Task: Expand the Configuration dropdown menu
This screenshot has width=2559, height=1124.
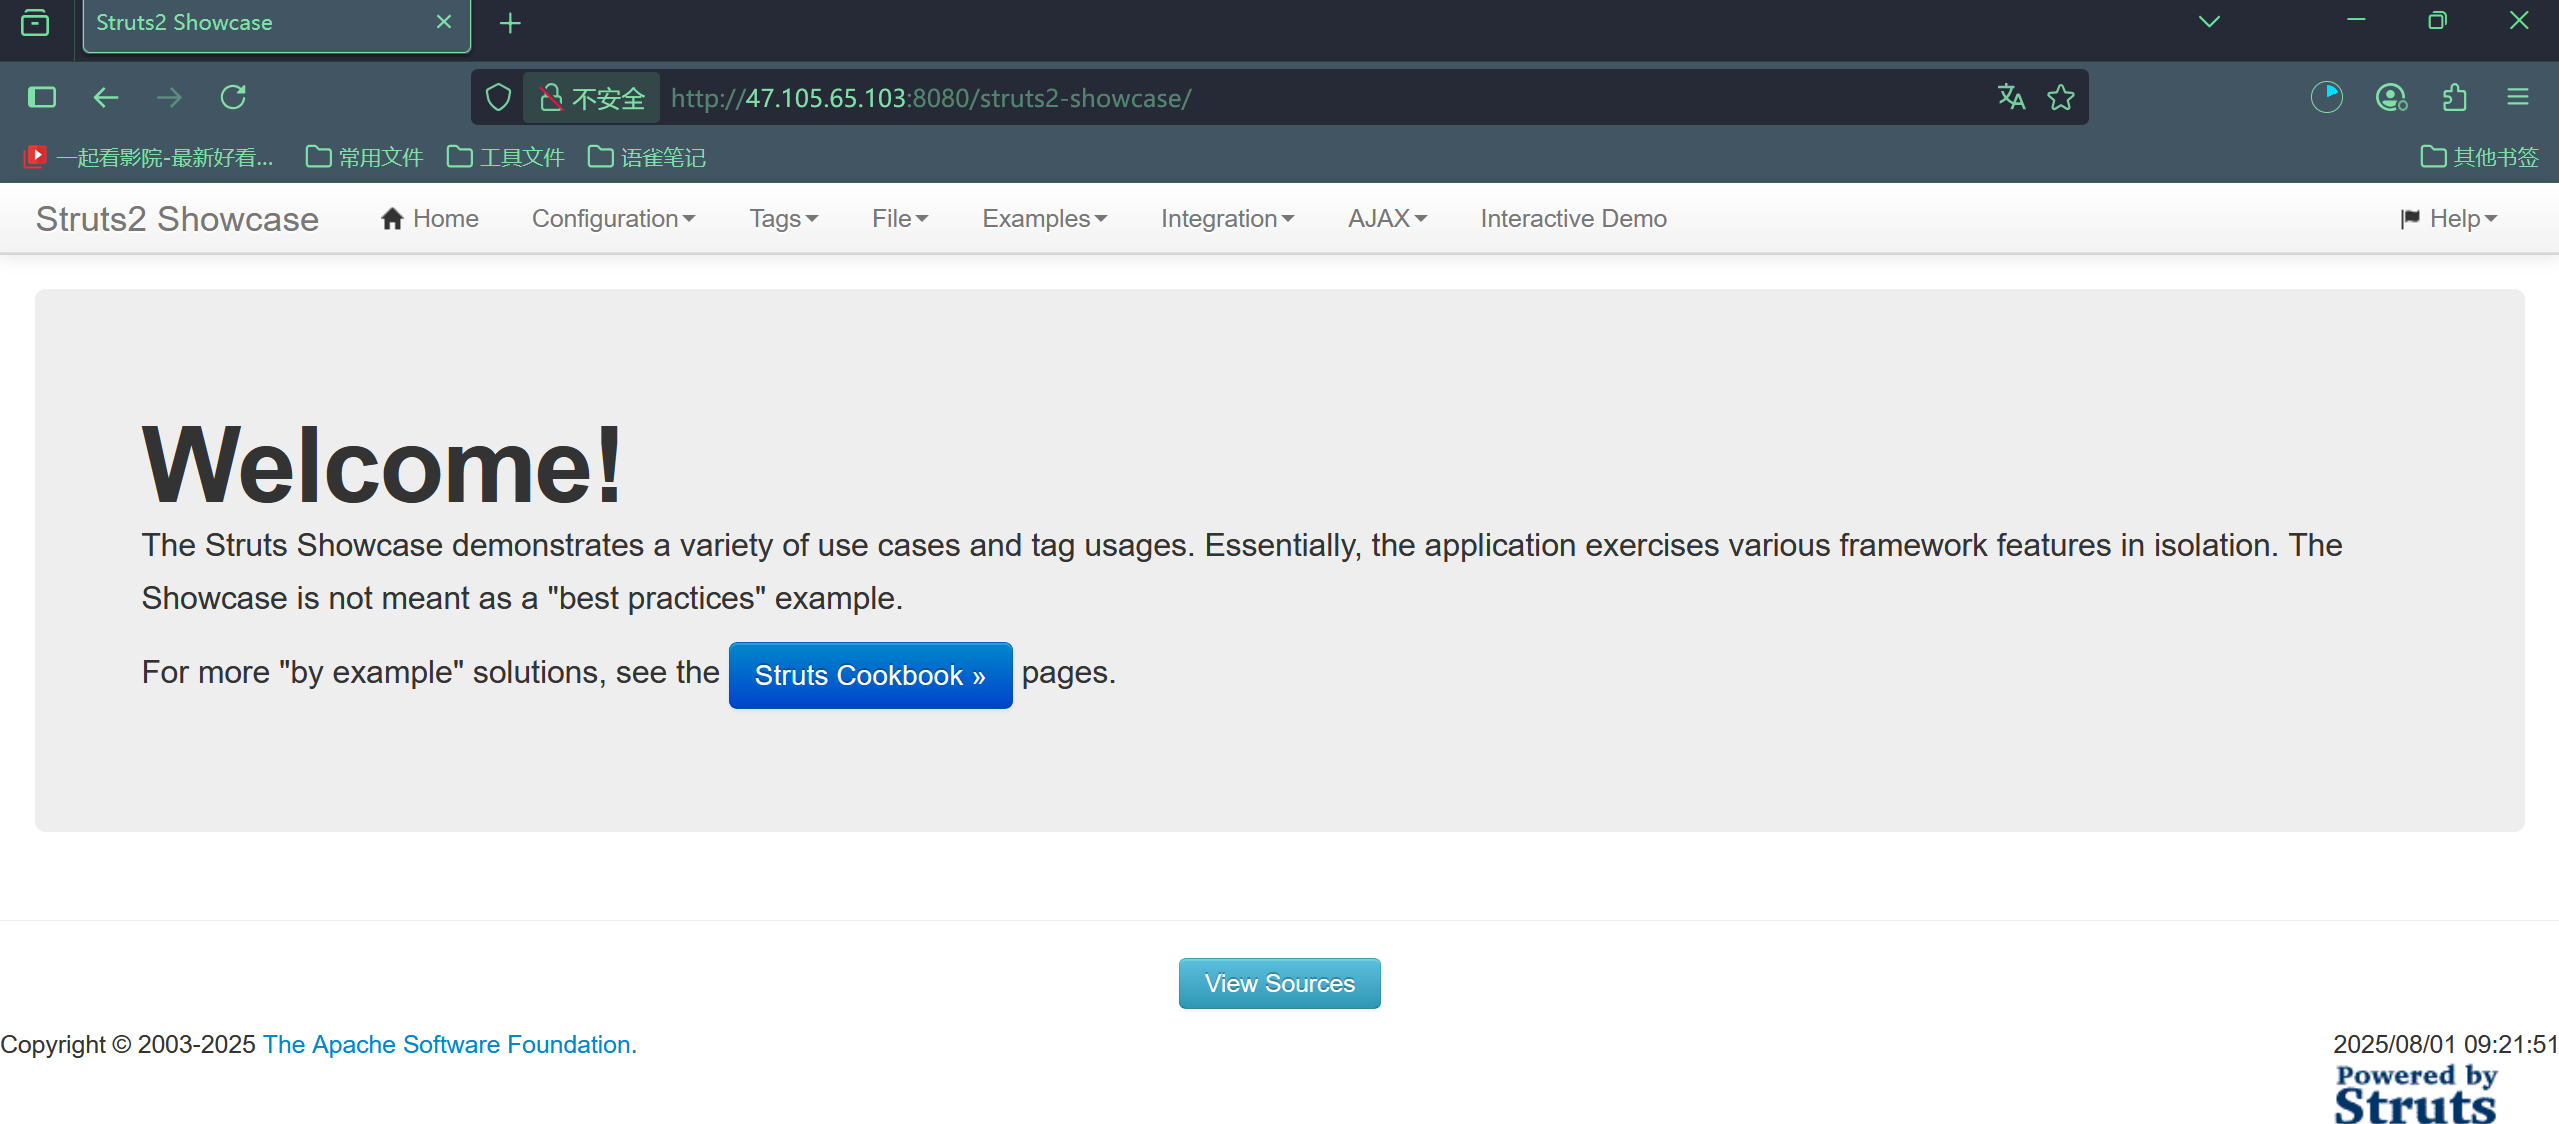Action: (613, 219)
